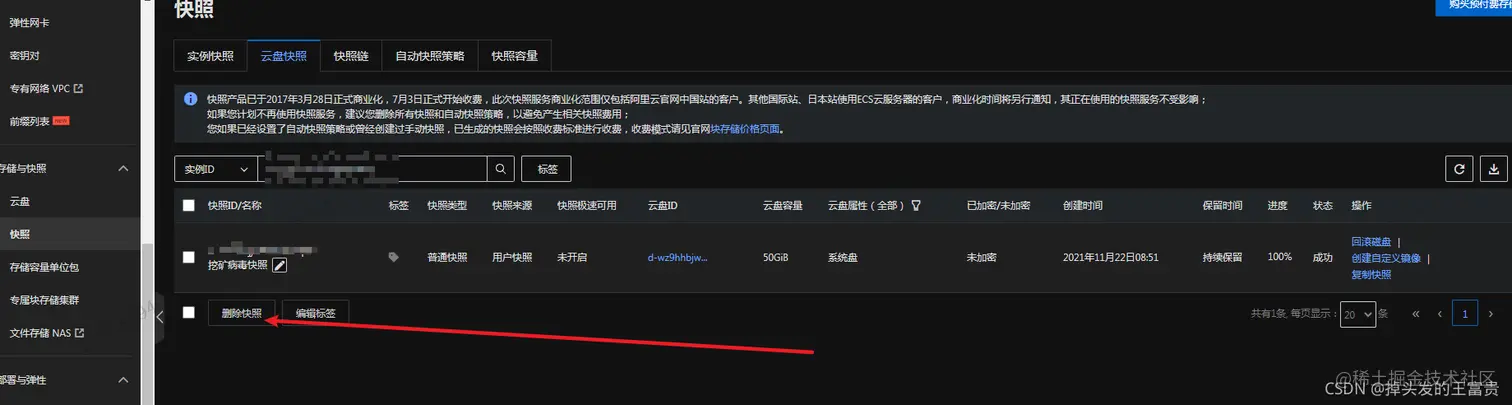
Task: Click the 回滚磁盘 action link
Action: point(1371,241)
